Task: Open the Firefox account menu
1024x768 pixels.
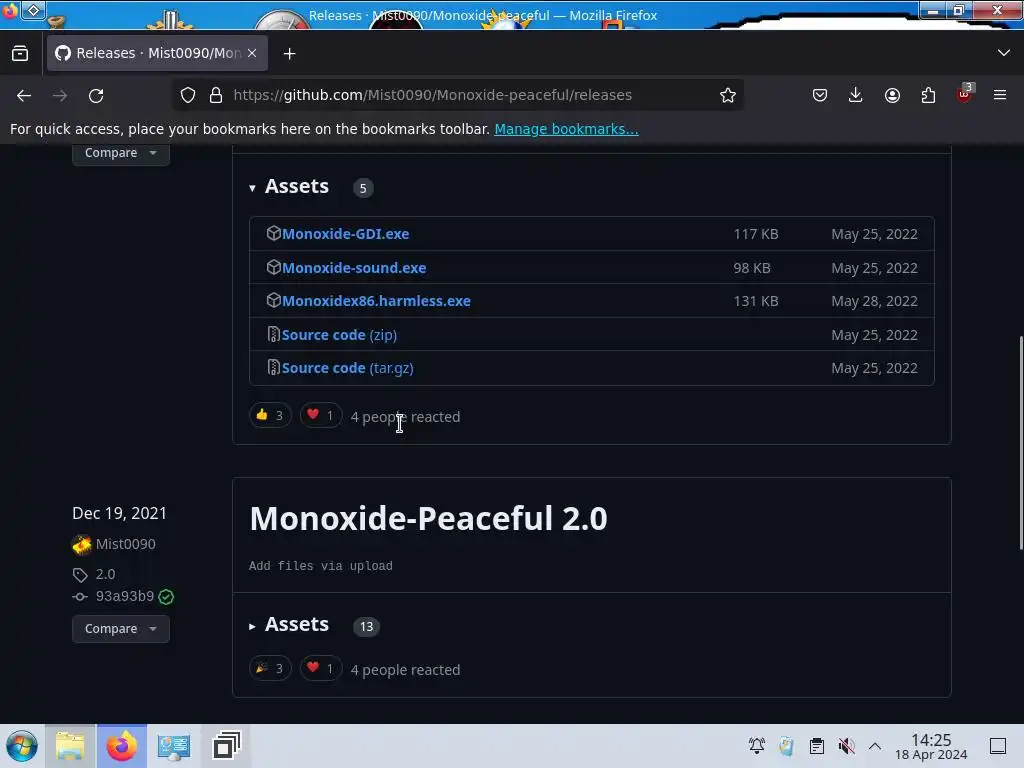Action: (x=892, y=95)
